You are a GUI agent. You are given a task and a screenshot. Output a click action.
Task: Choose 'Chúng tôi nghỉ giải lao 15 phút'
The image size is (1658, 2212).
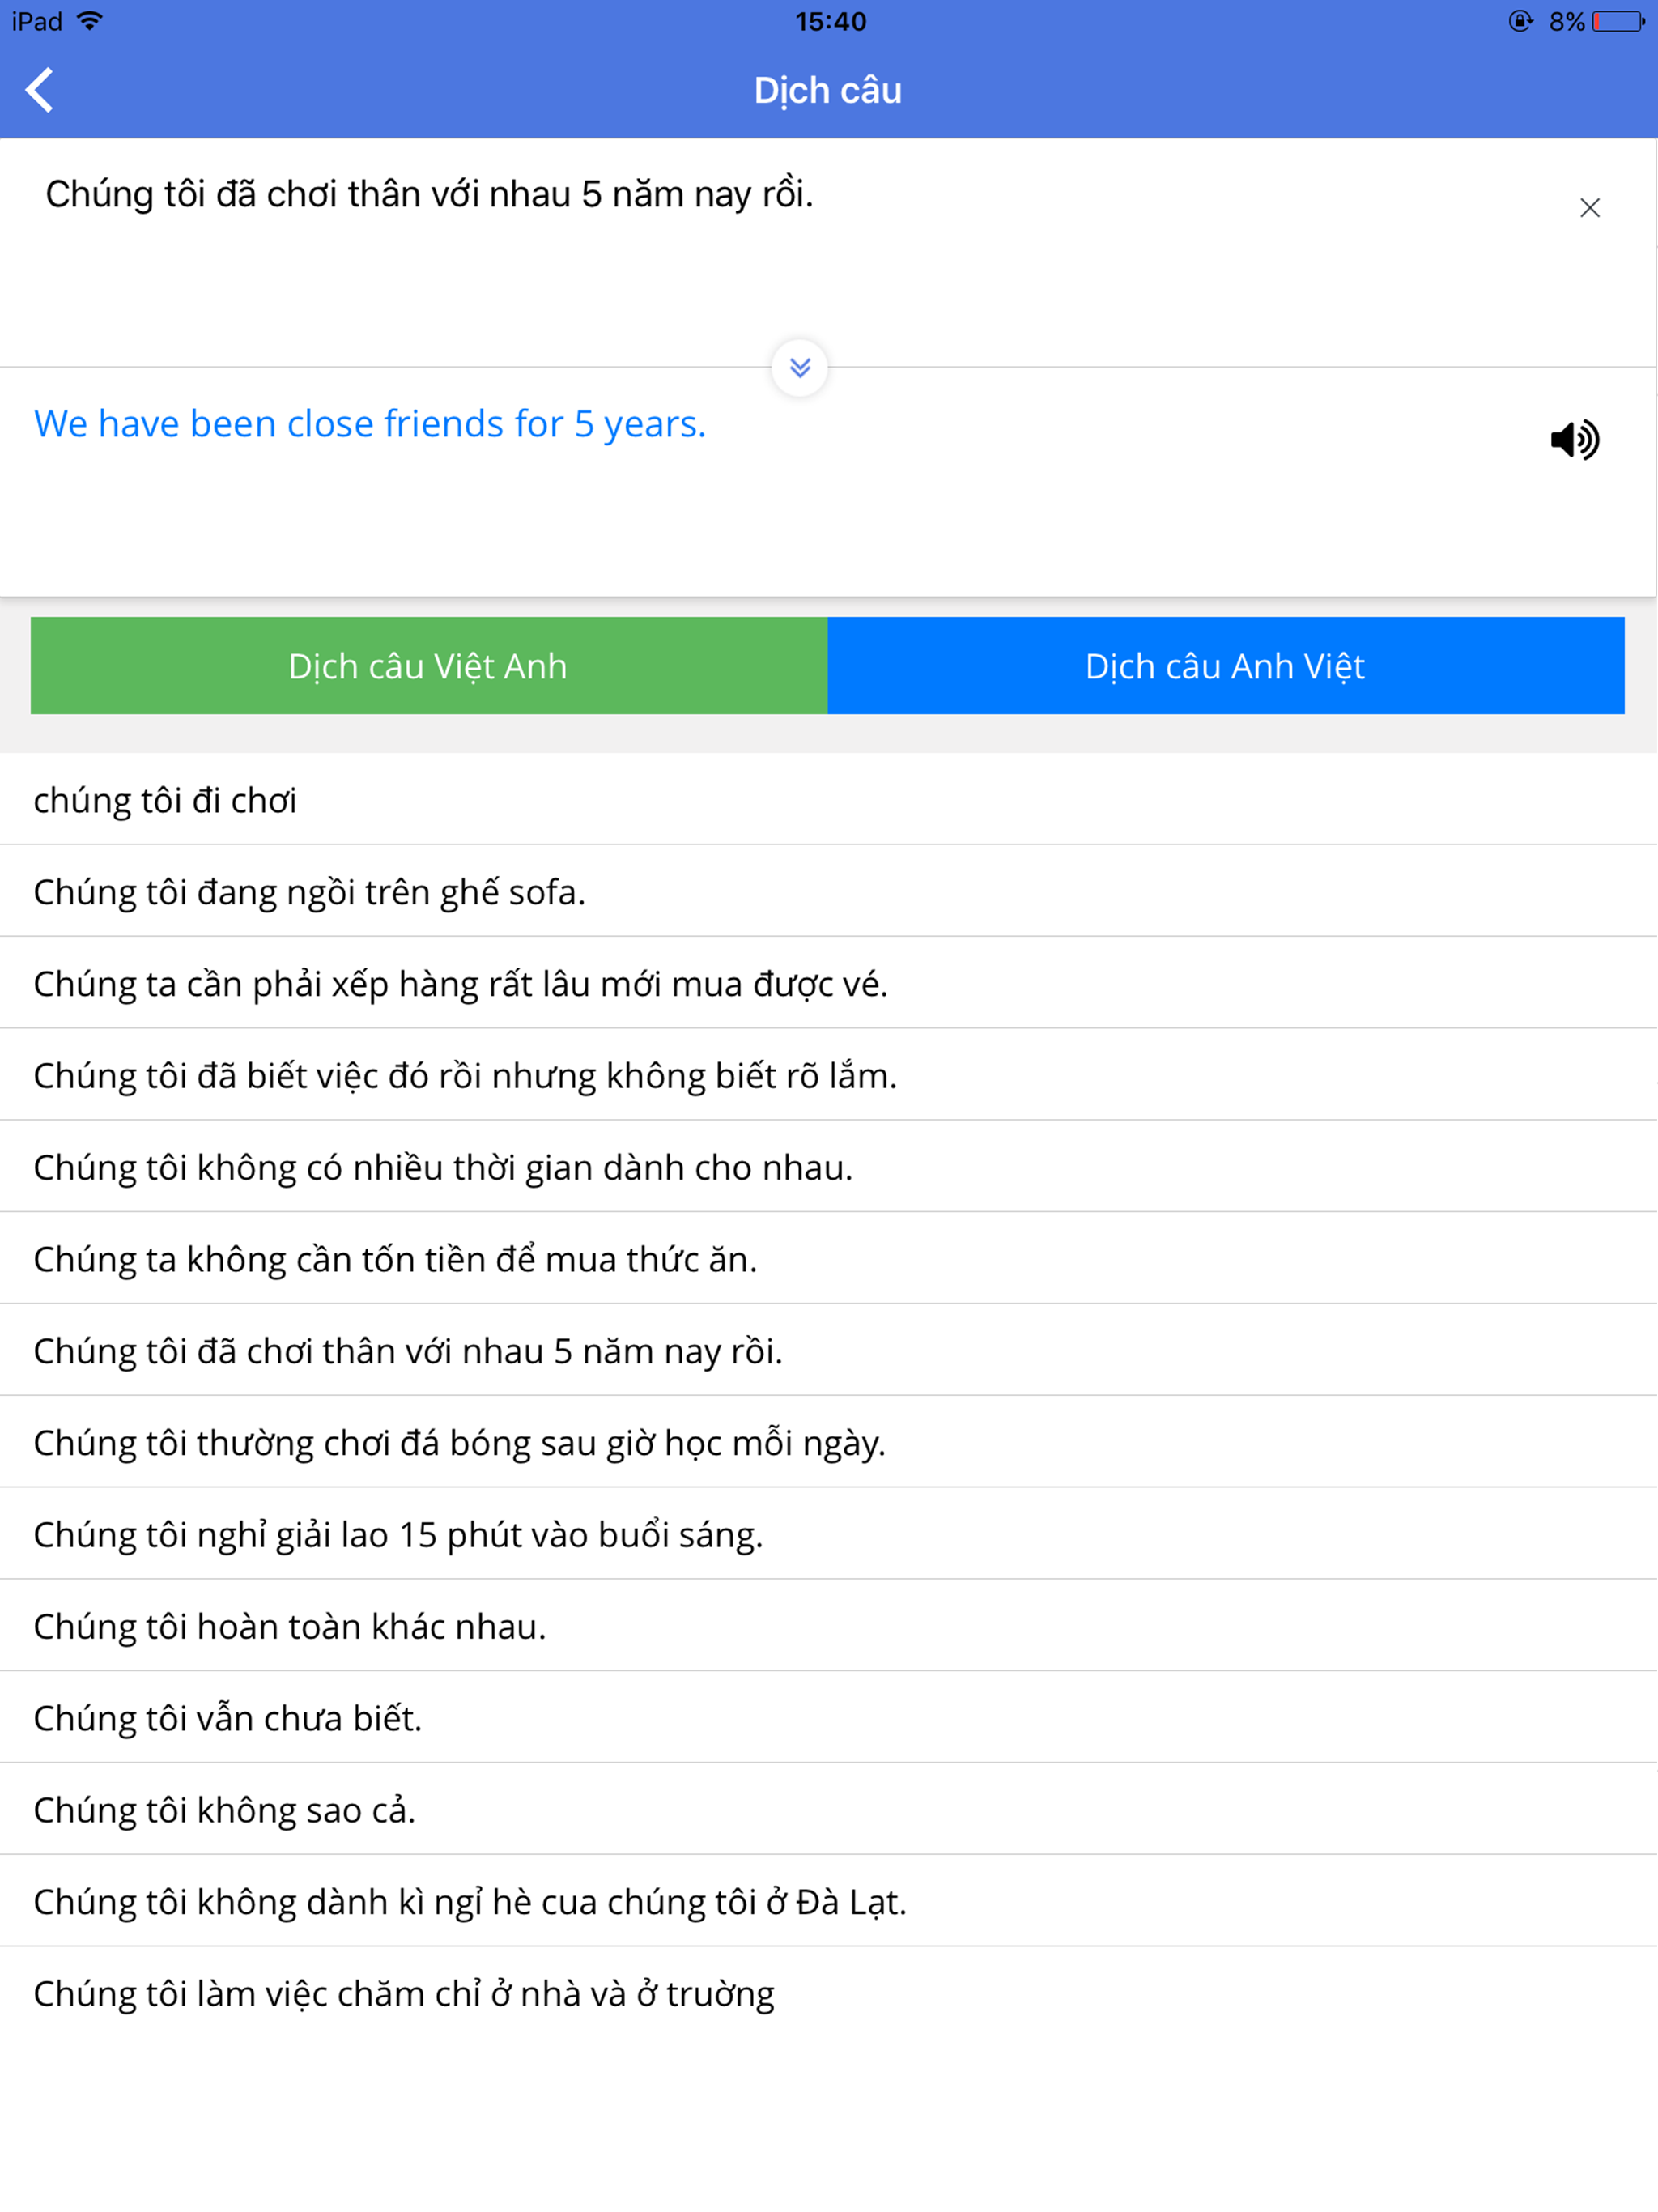point(829,1534)
